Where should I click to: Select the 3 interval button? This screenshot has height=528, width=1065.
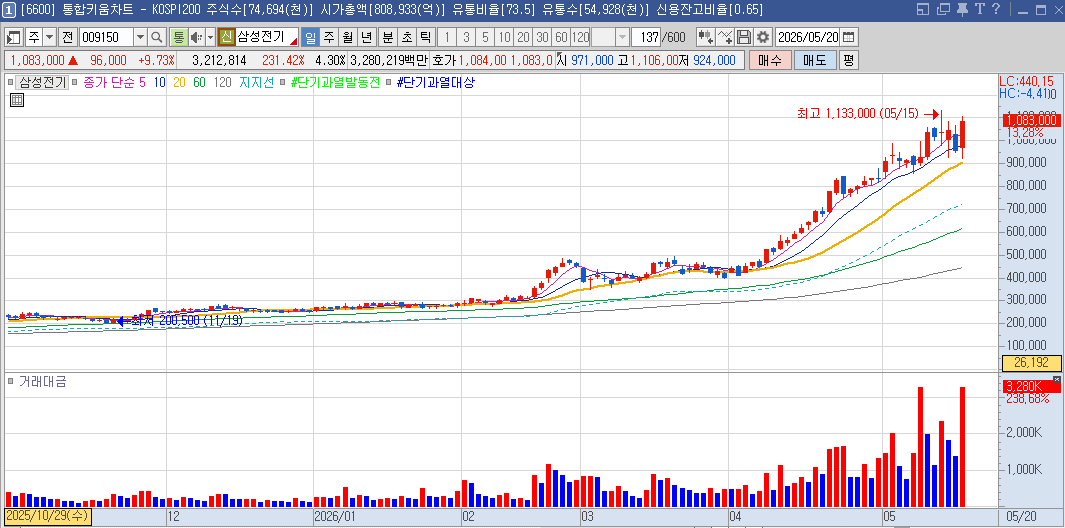pos(466,37)
